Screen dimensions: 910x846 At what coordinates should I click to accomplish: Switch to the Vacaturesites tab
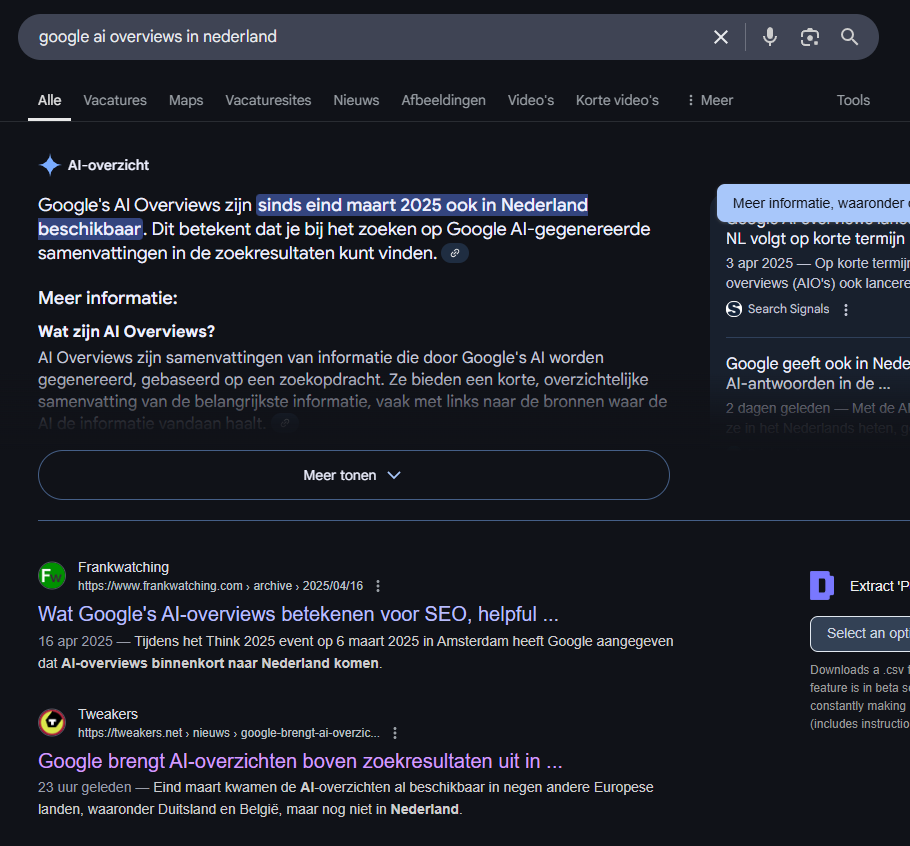(268, 100)
